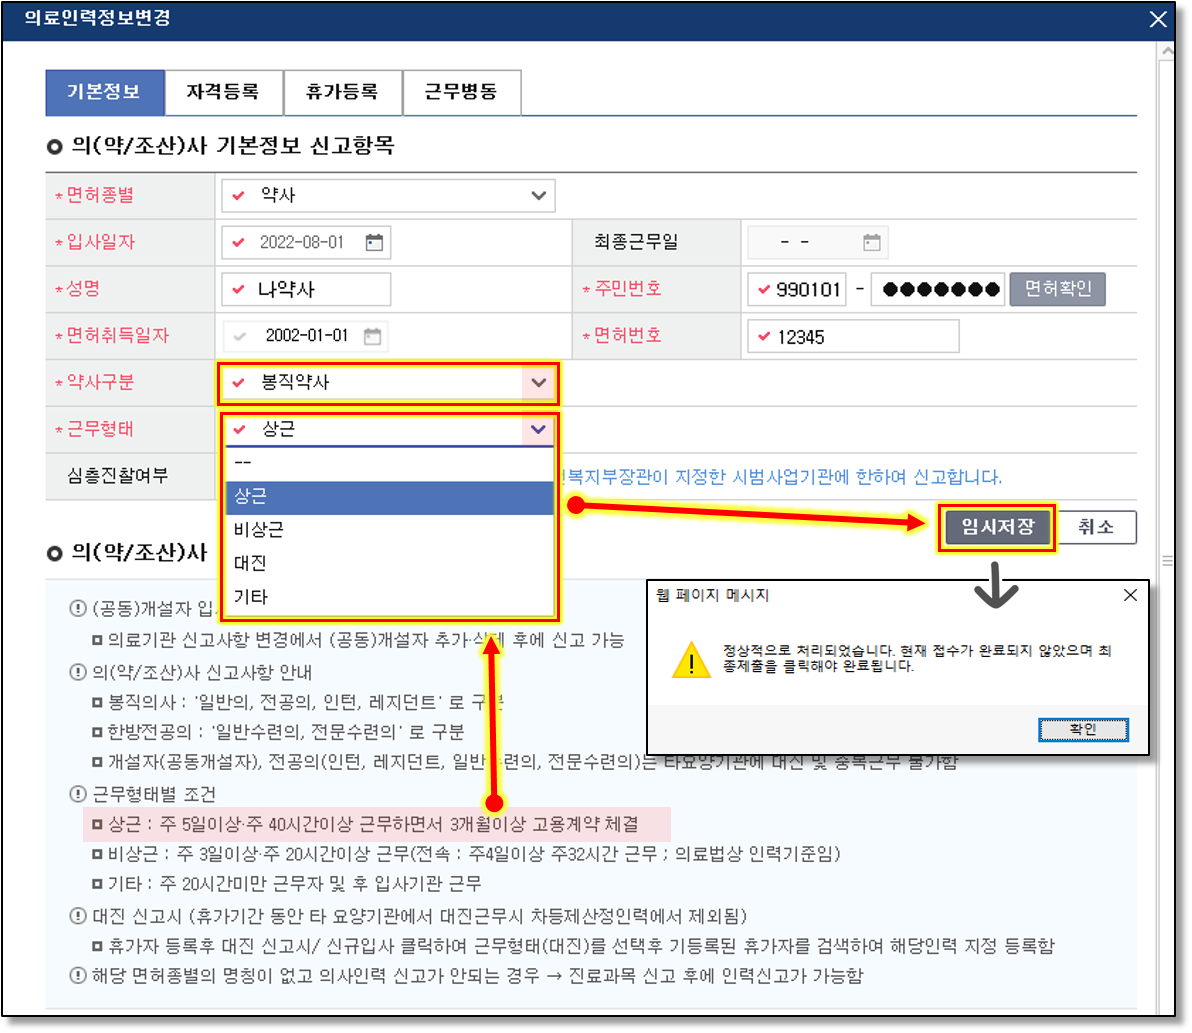
Task: Open the 휴가등록 tab
Action: click(x=342, y=92)
